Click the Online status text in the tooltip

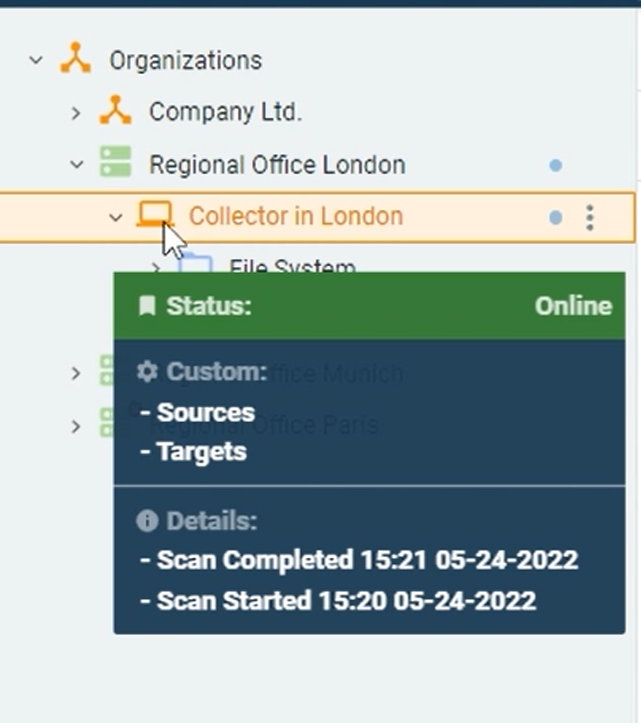pos(573,306)
